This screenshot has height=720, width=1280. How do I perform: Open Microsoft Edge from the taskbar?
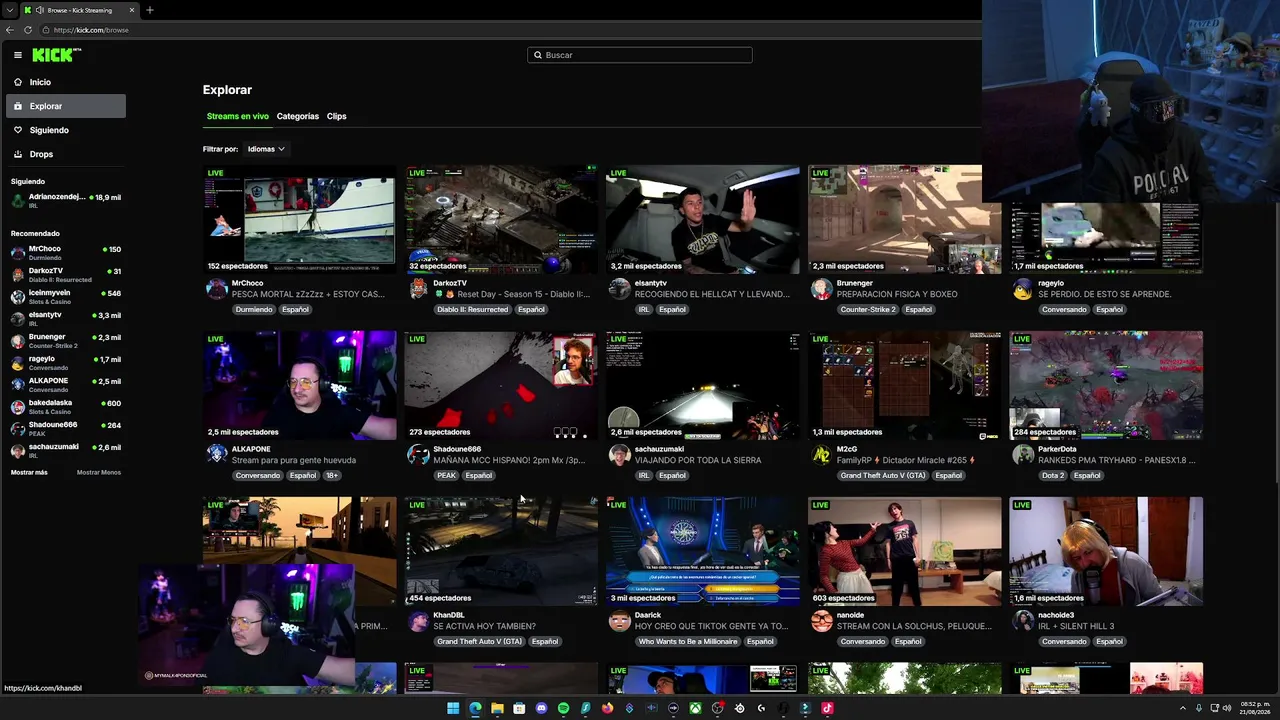click(475, 708)
